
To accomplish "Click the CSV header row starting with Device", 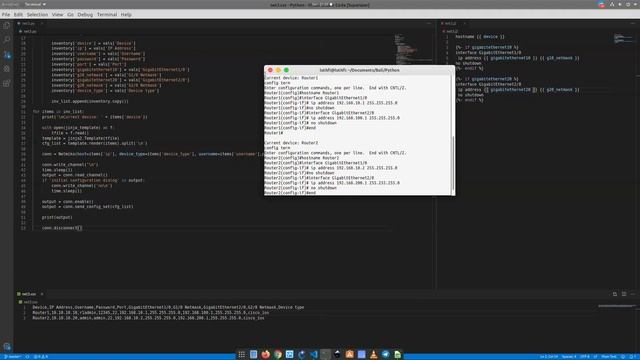I will pyautogui.click(x=168, y=307).
